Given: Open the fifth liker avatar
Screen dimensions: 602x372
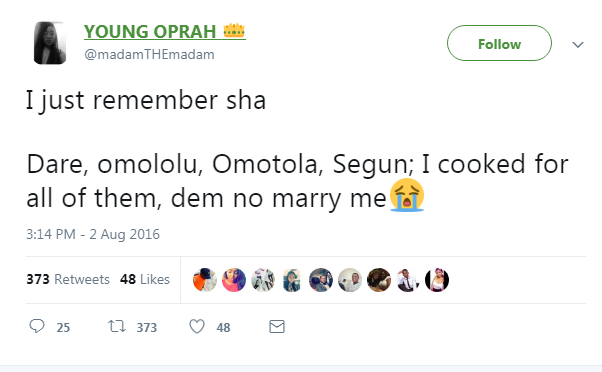Looking at the screenshot, I should coord(321,280).
